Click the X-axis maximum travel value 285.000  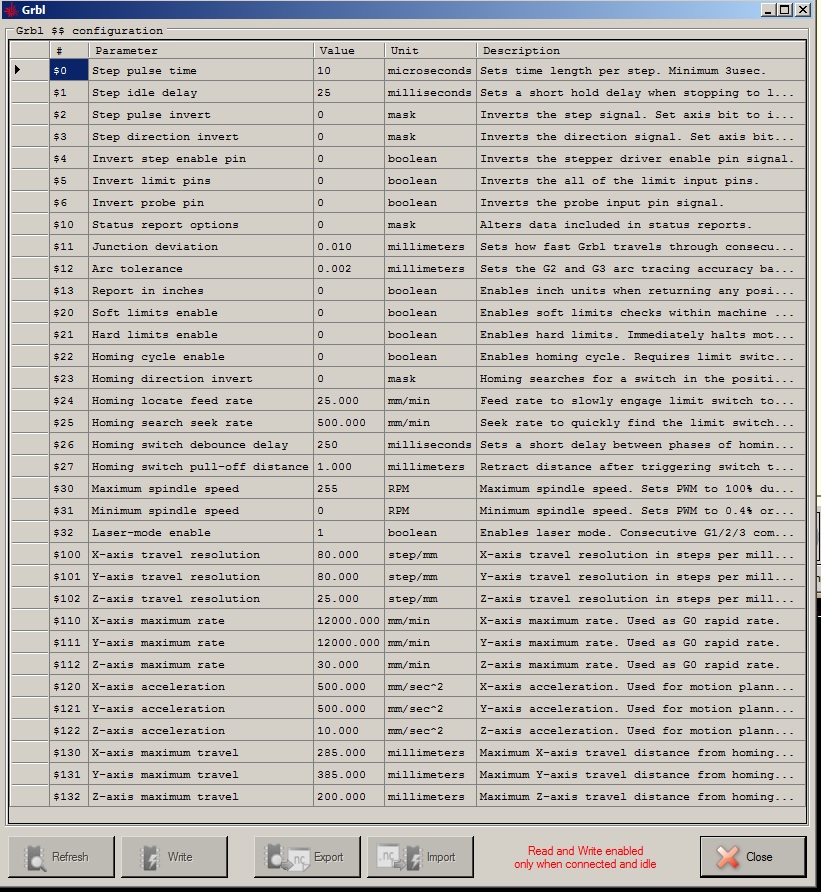click(349, 752)
